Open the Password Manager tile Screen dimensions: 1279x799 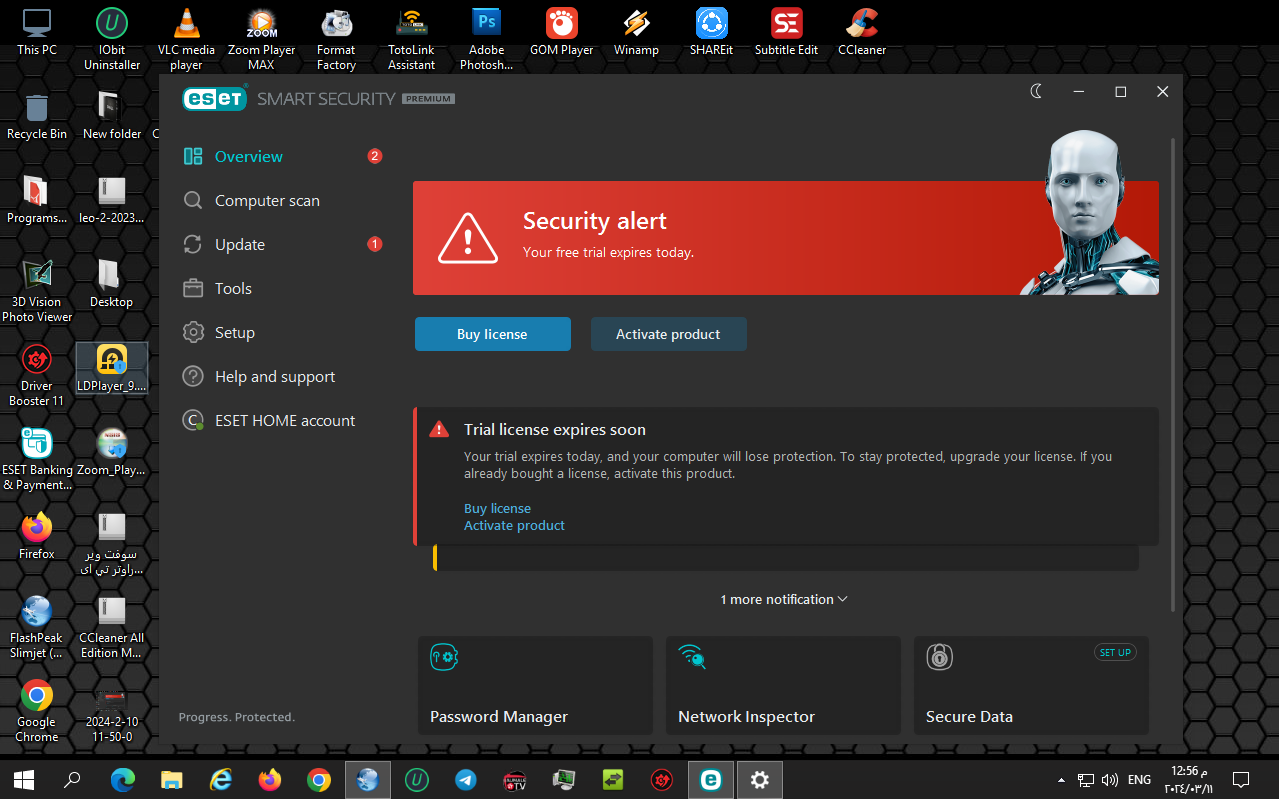coord(535,685)
